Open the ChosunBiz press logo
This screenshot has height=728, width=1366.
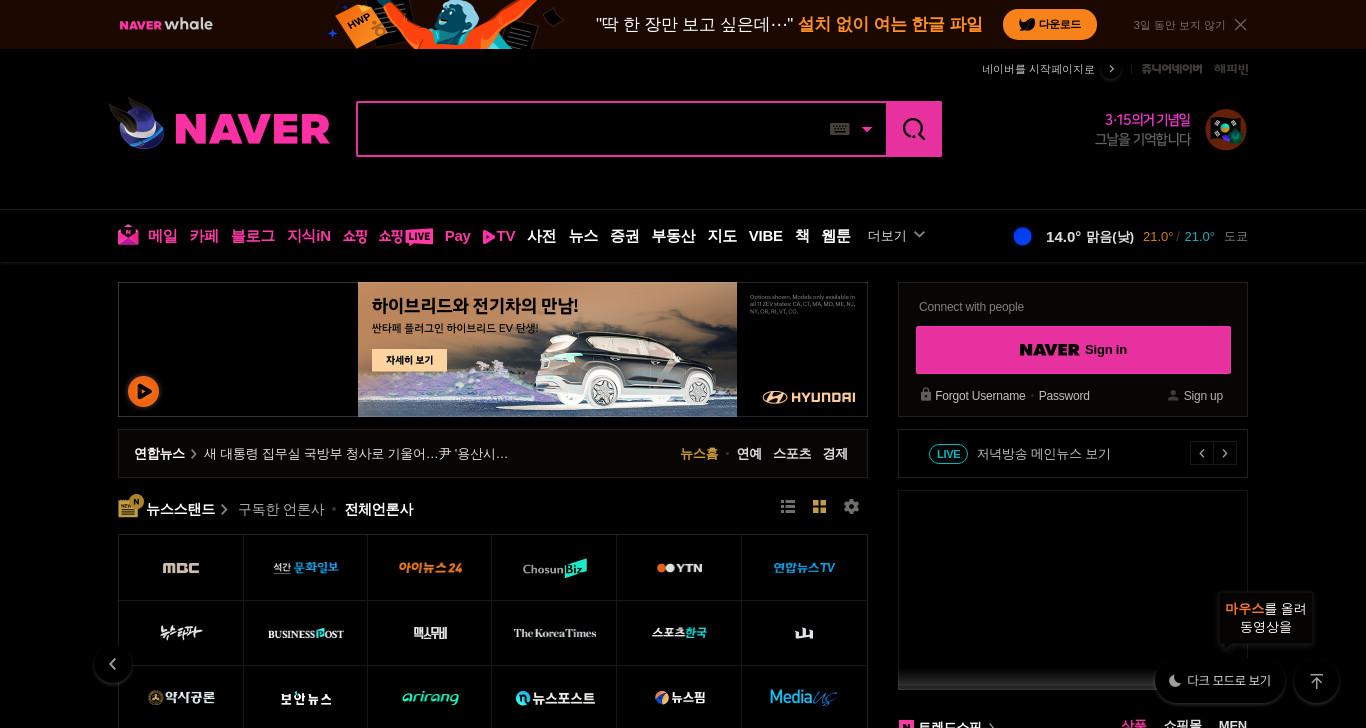coord(555,568)
